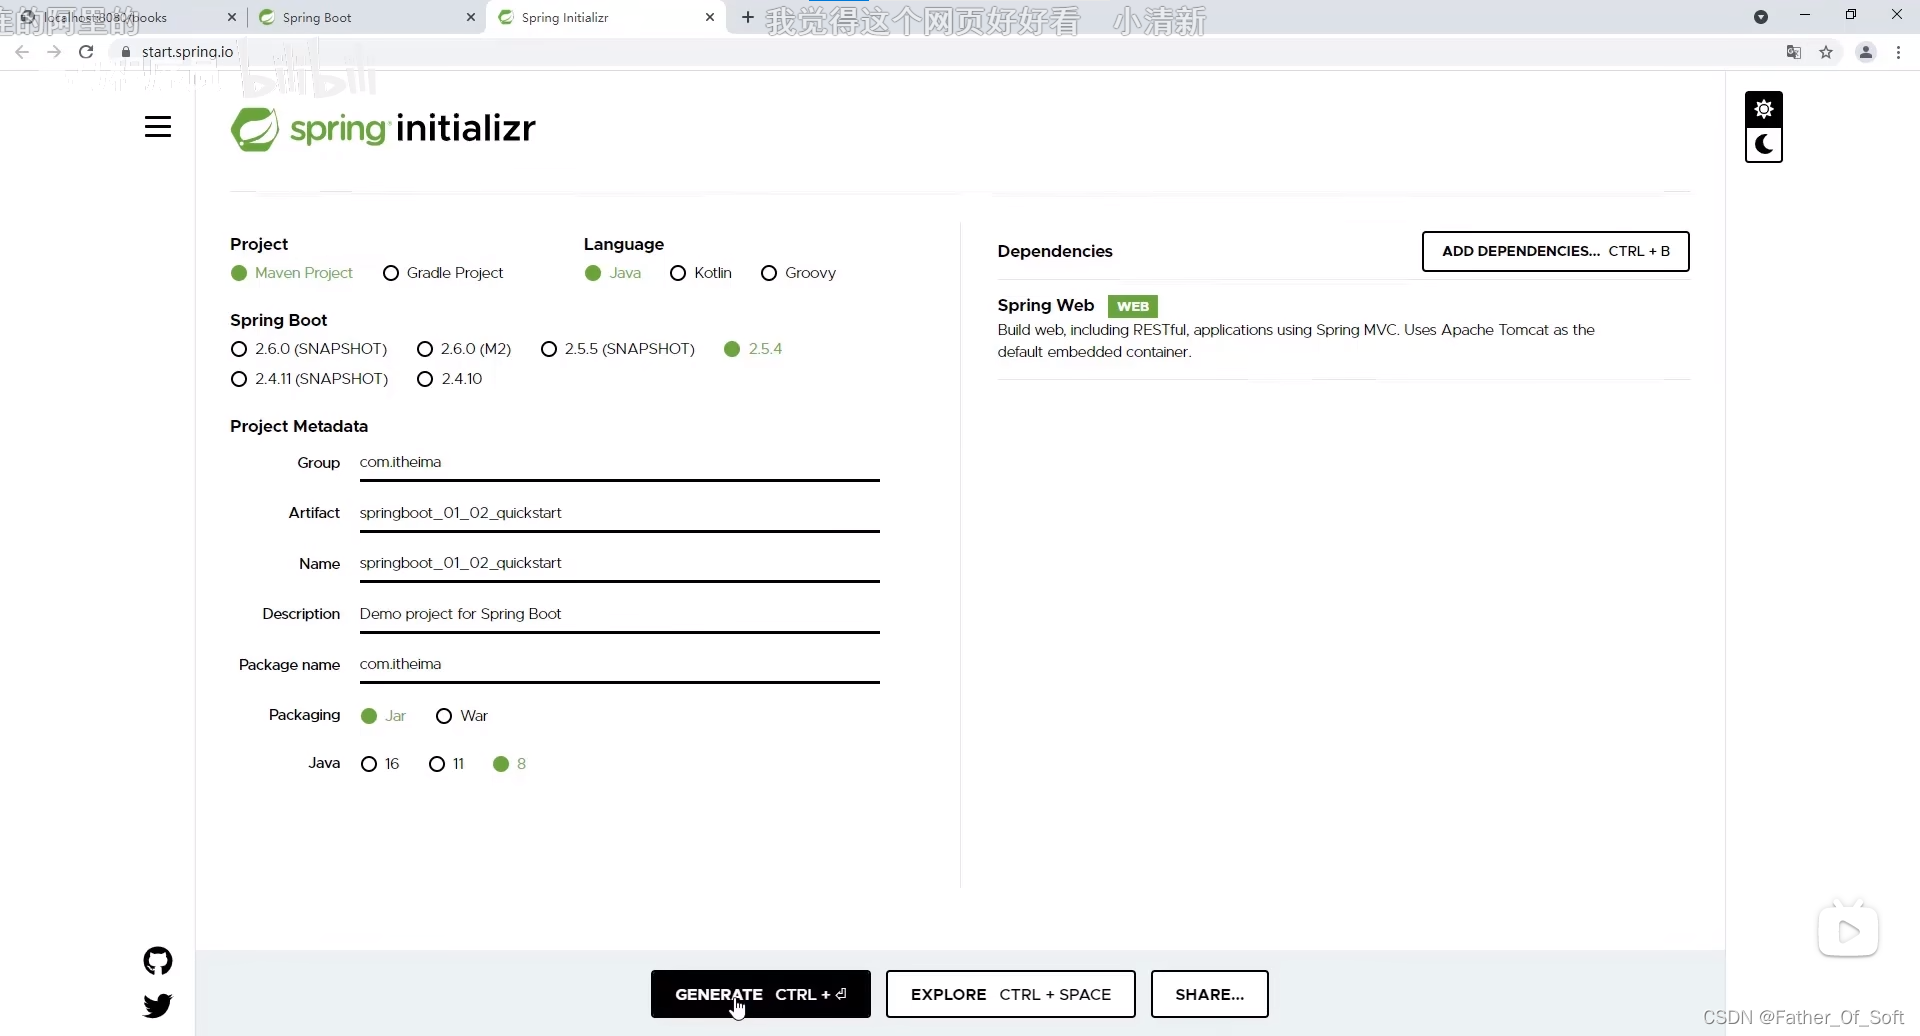Click the Spring Web dependency entry
The height and width of the screenshot is (1036, 1920).
pyautogui.click(x=1343, y=328)
